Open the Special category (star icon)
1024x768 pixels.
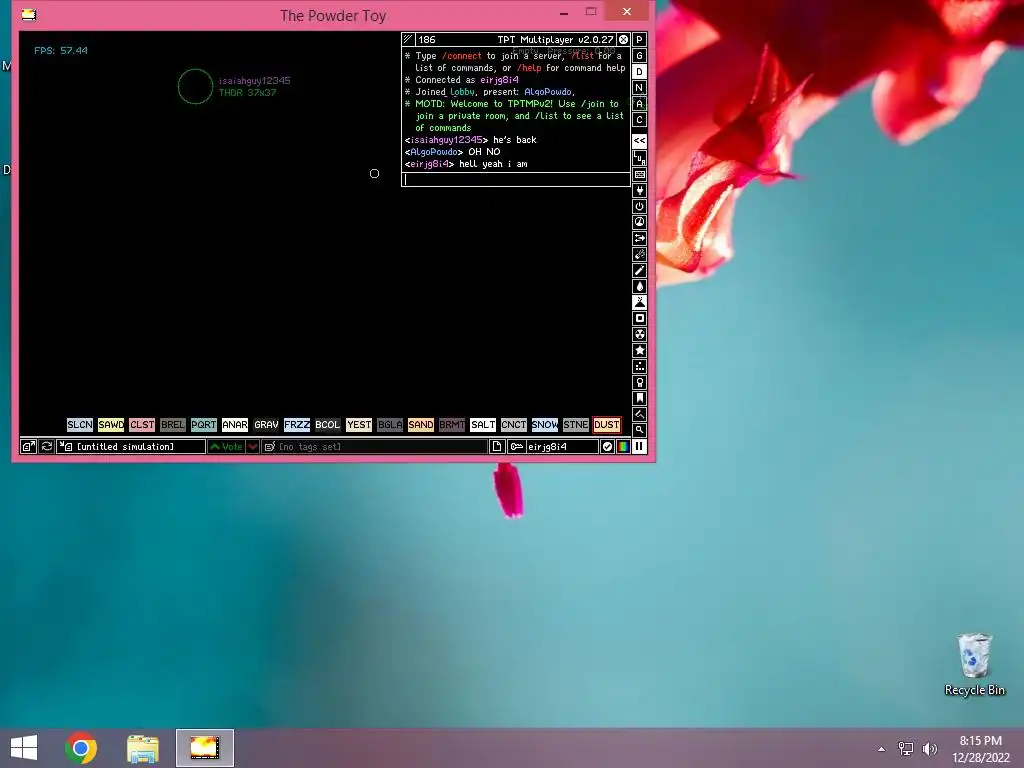point(639,350)
